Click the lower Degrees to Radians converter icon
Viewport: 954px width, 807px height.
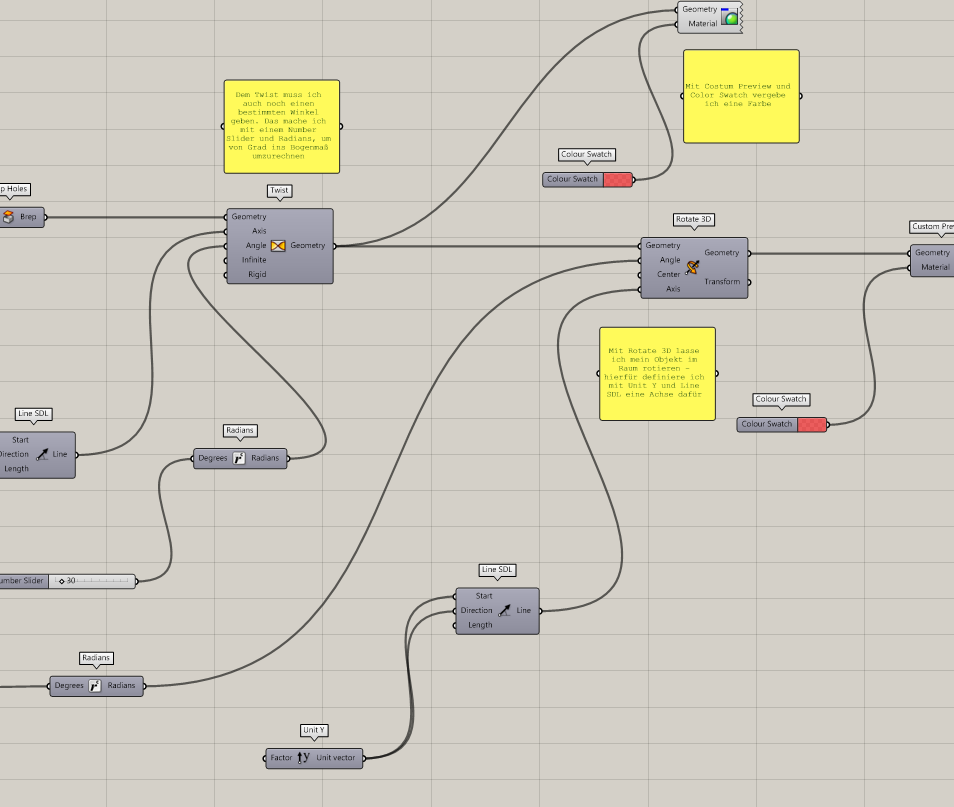[x=95, y=685]
